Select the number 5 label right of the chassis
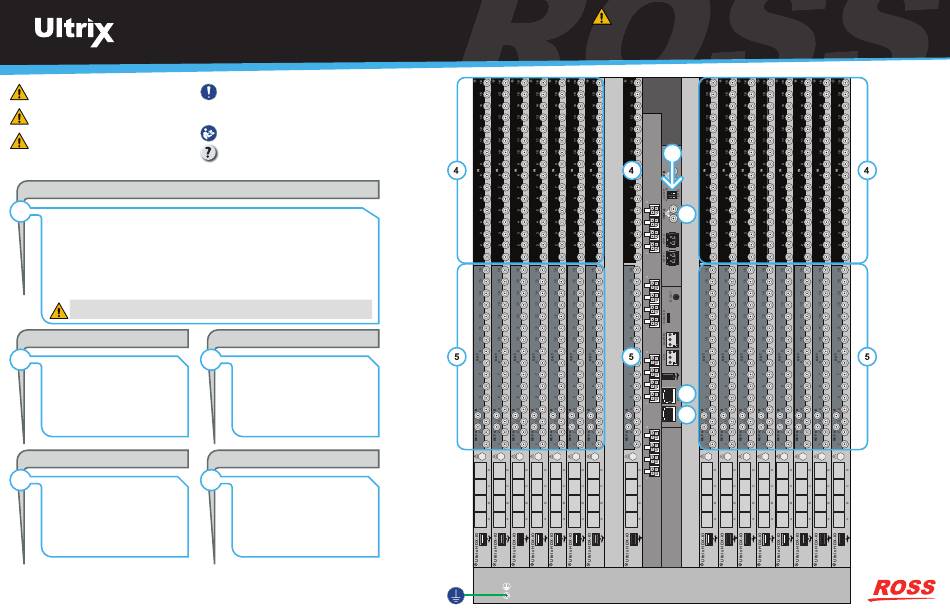This screenshot has height=615, width=950. click(866, 357)
